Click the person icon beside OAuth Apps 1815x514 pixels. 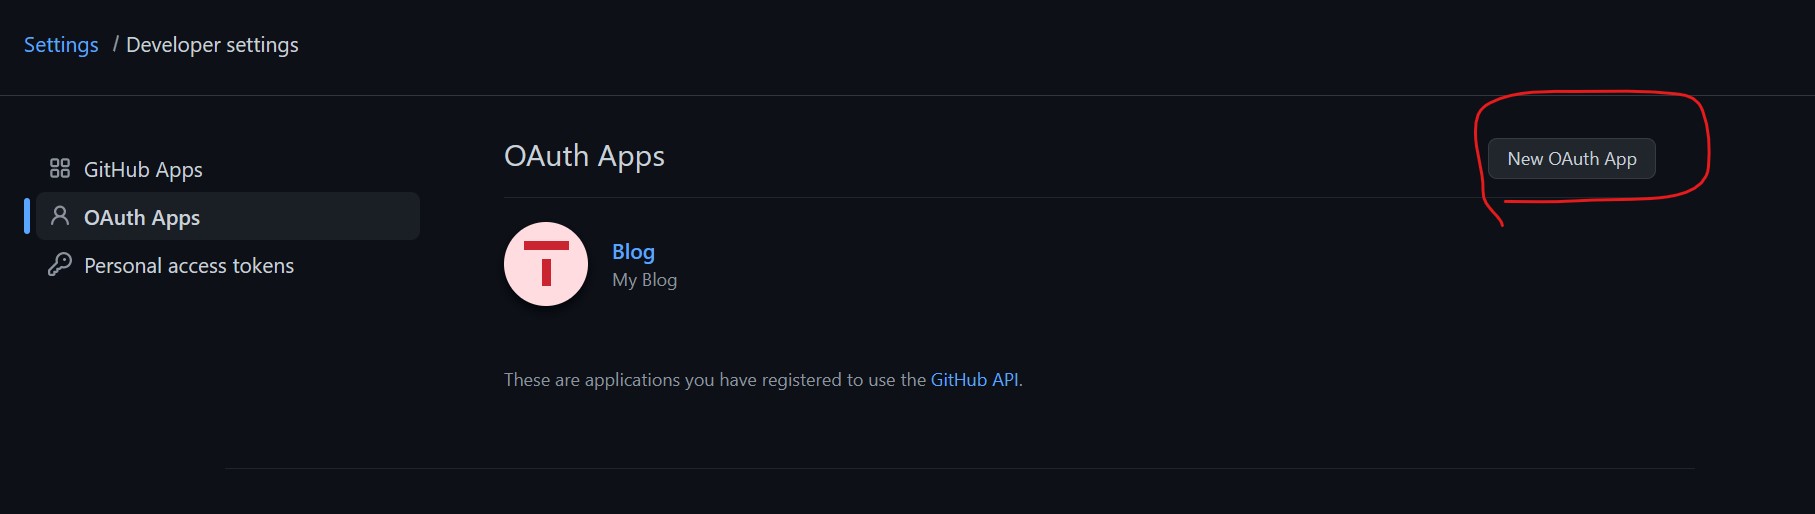(60, 216)
